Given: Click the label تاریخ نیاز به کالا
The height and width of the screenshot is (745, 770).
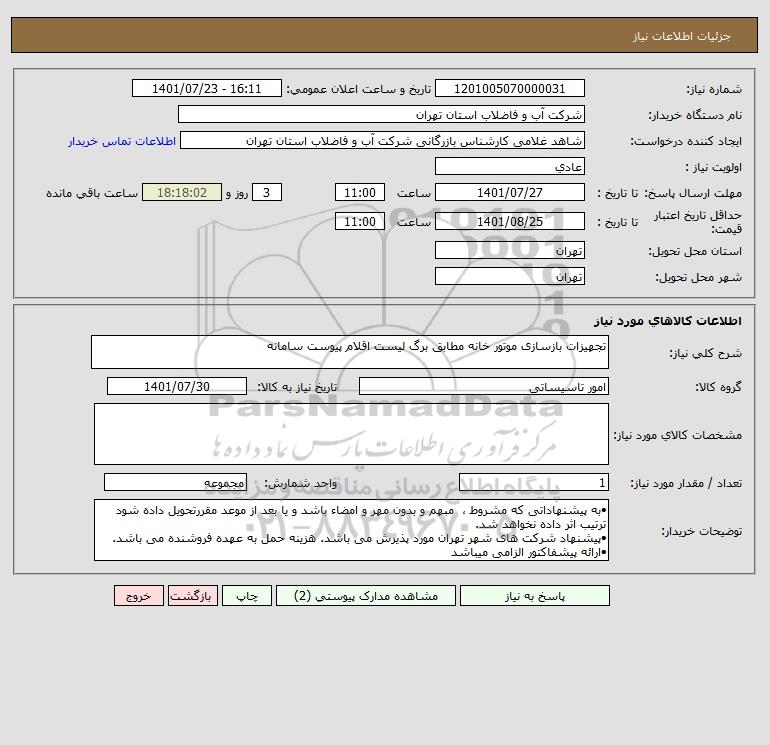Looking at the screenshot, I should click(298, 387).
